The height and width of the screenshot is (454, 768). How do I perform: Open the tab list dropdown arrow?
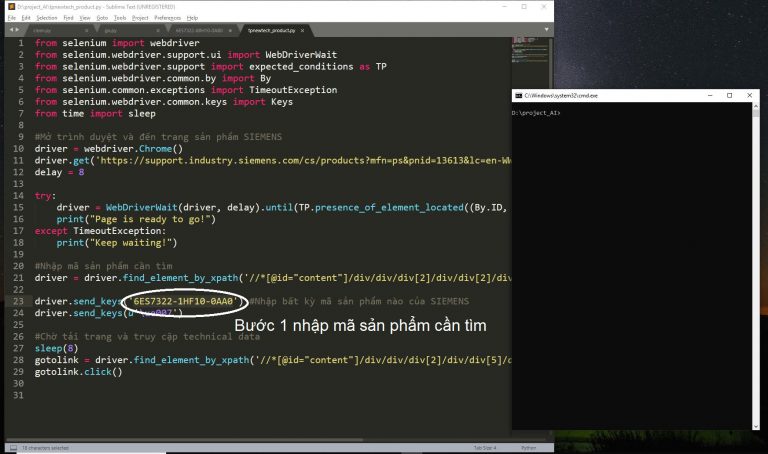(x=545, y=31)
